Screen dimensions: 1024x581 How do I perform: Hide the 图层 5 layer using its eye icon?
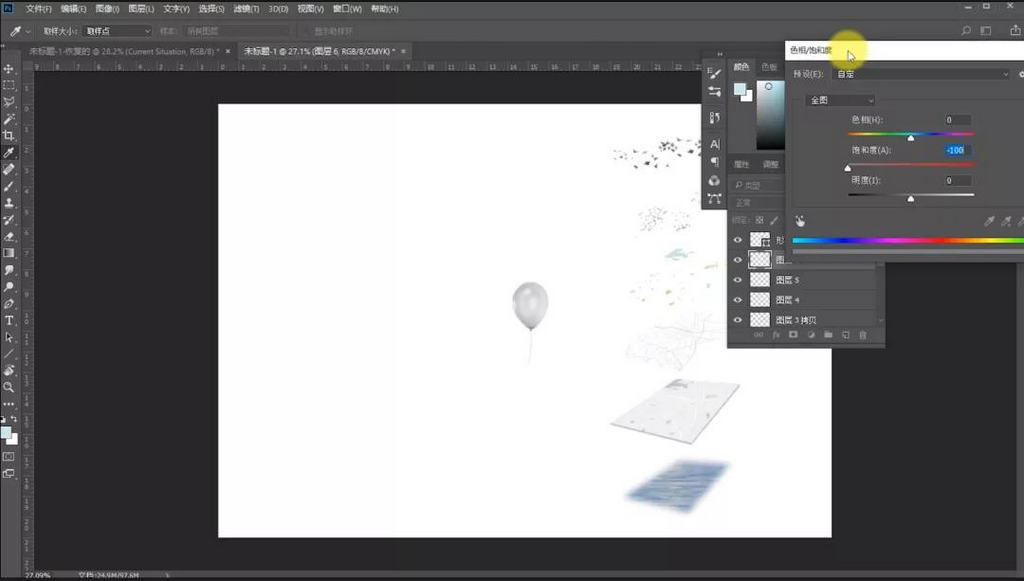(x=738, y=280)
